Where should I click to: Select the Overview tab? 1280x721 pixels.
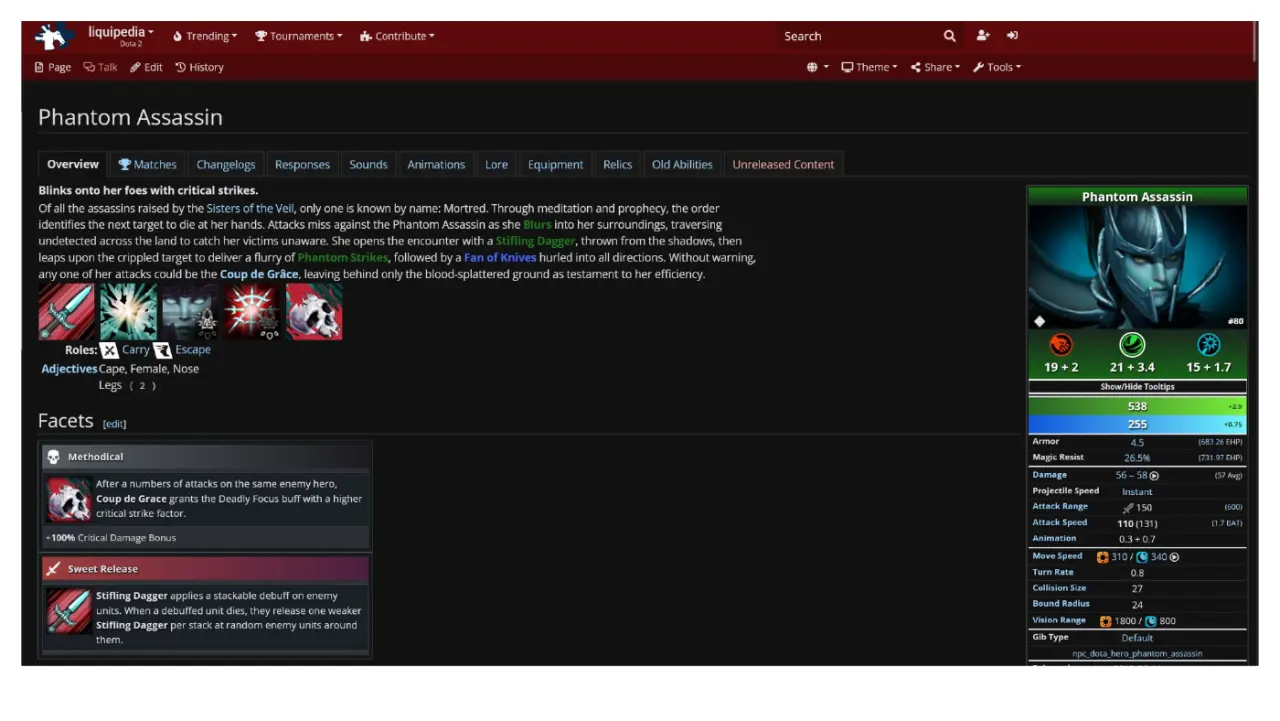pos(73,164)
